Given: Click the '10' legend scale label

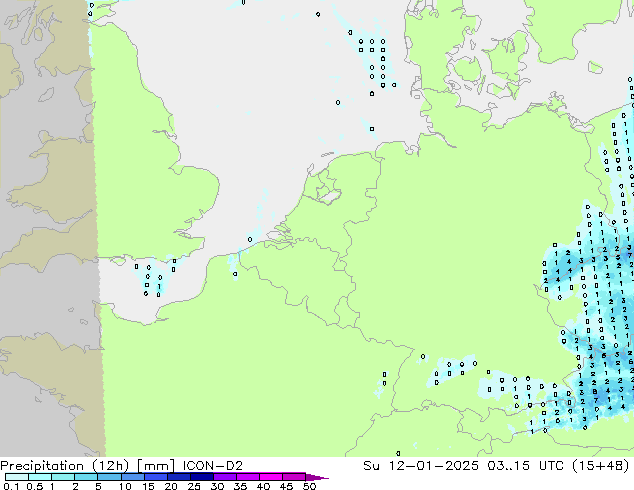Looking at the screenshot, I should click(125, 486).
